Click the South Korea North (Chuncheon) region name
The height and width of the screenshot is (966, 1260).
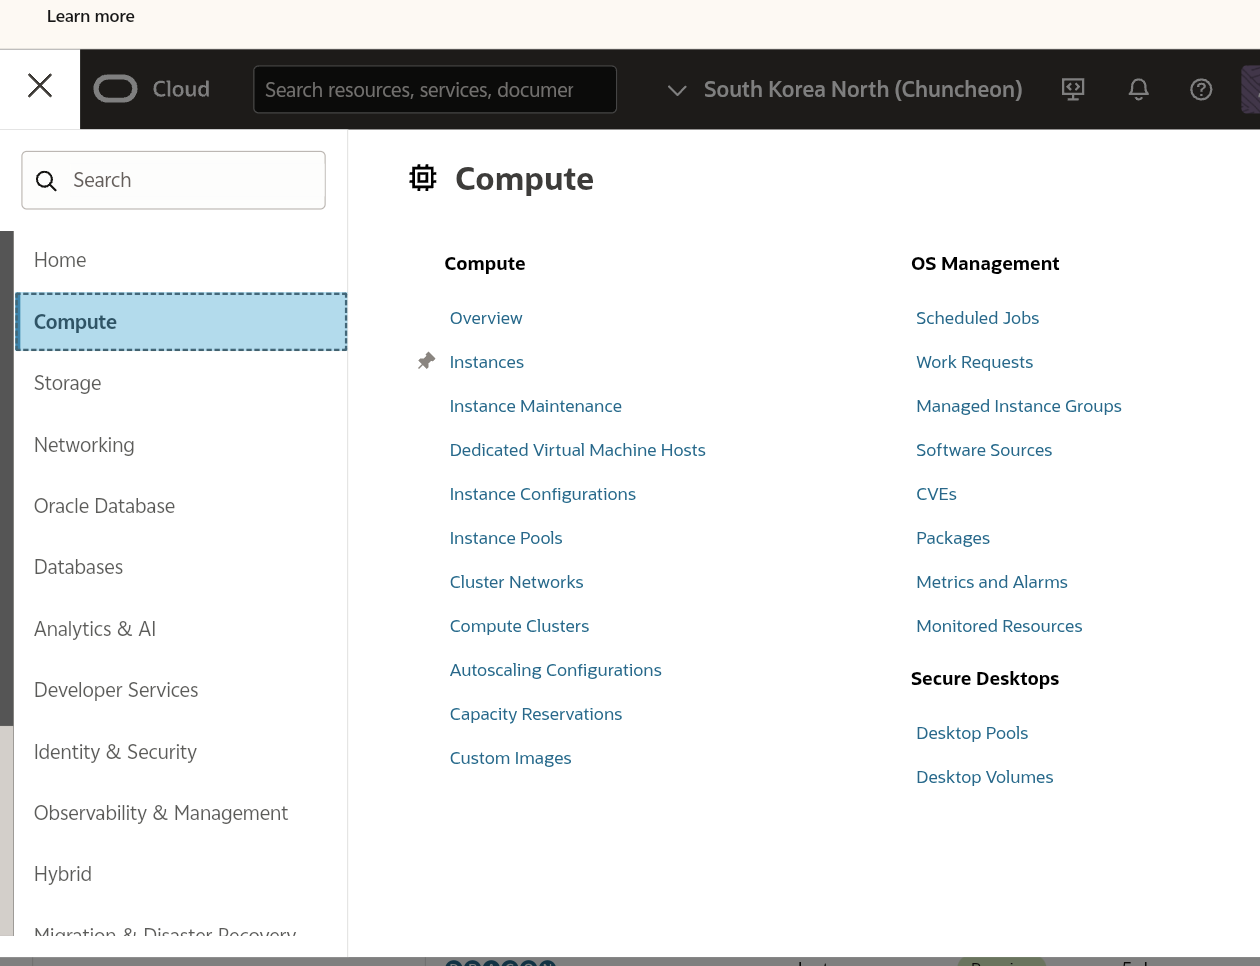(x=863, y=89)
